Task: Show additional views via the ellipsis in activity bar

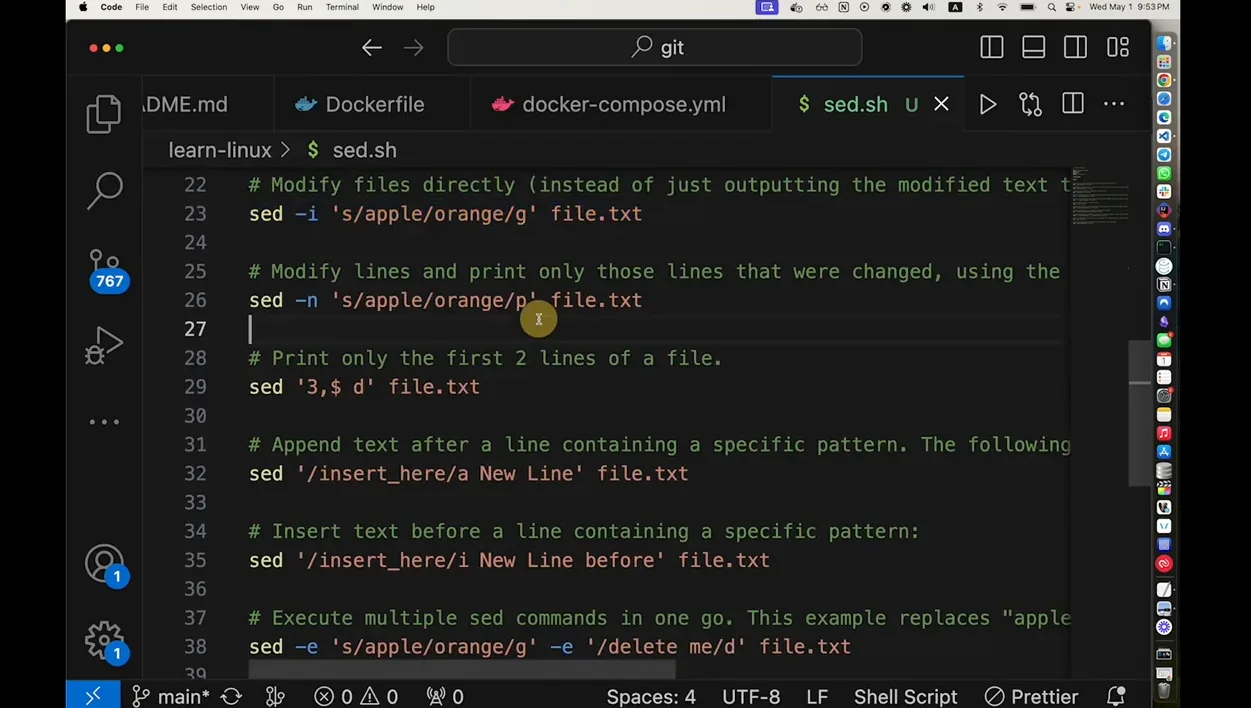Action: (104, 422)
